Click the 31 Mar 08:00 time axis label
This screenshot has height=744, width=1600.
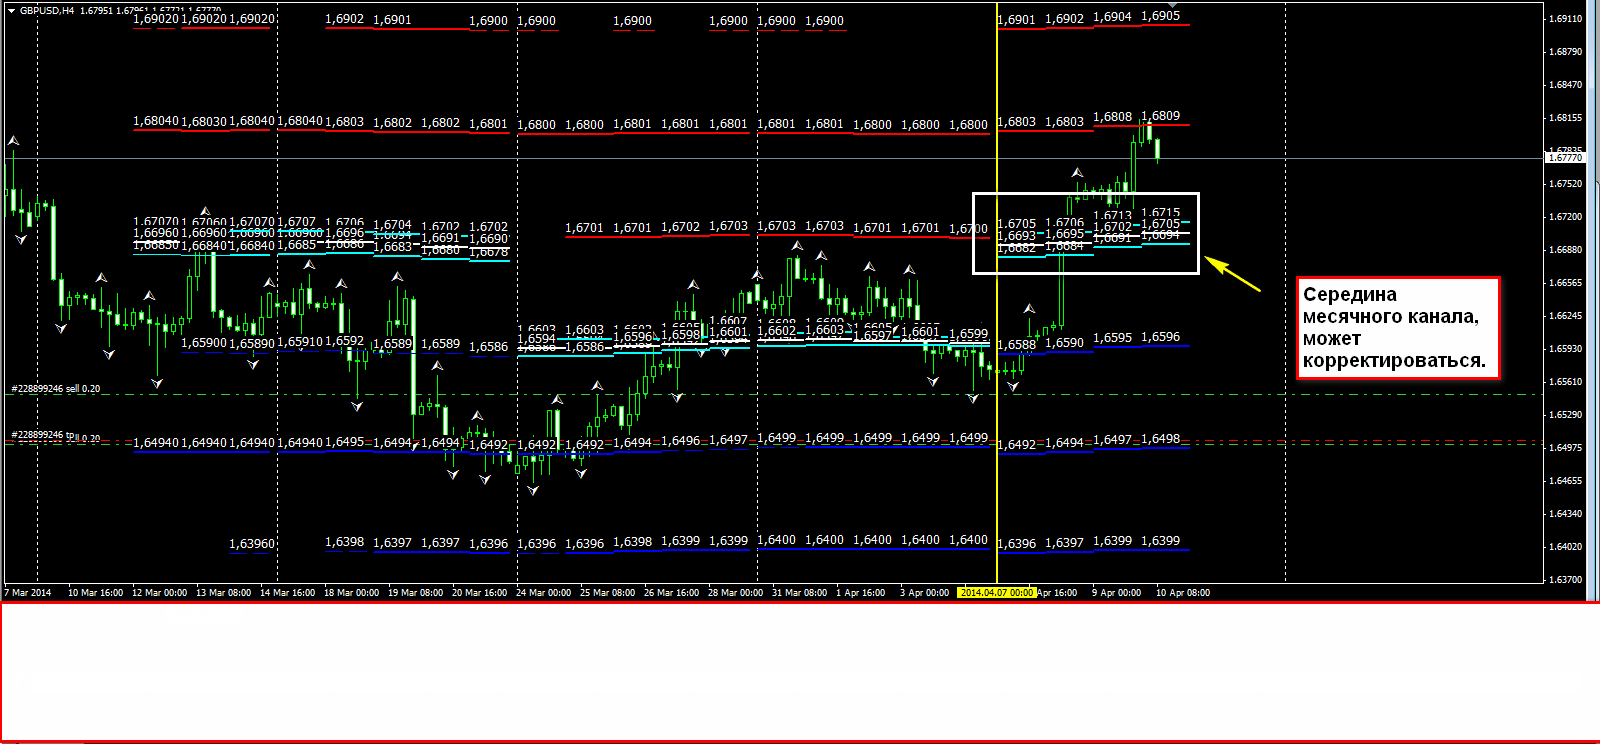799,592
